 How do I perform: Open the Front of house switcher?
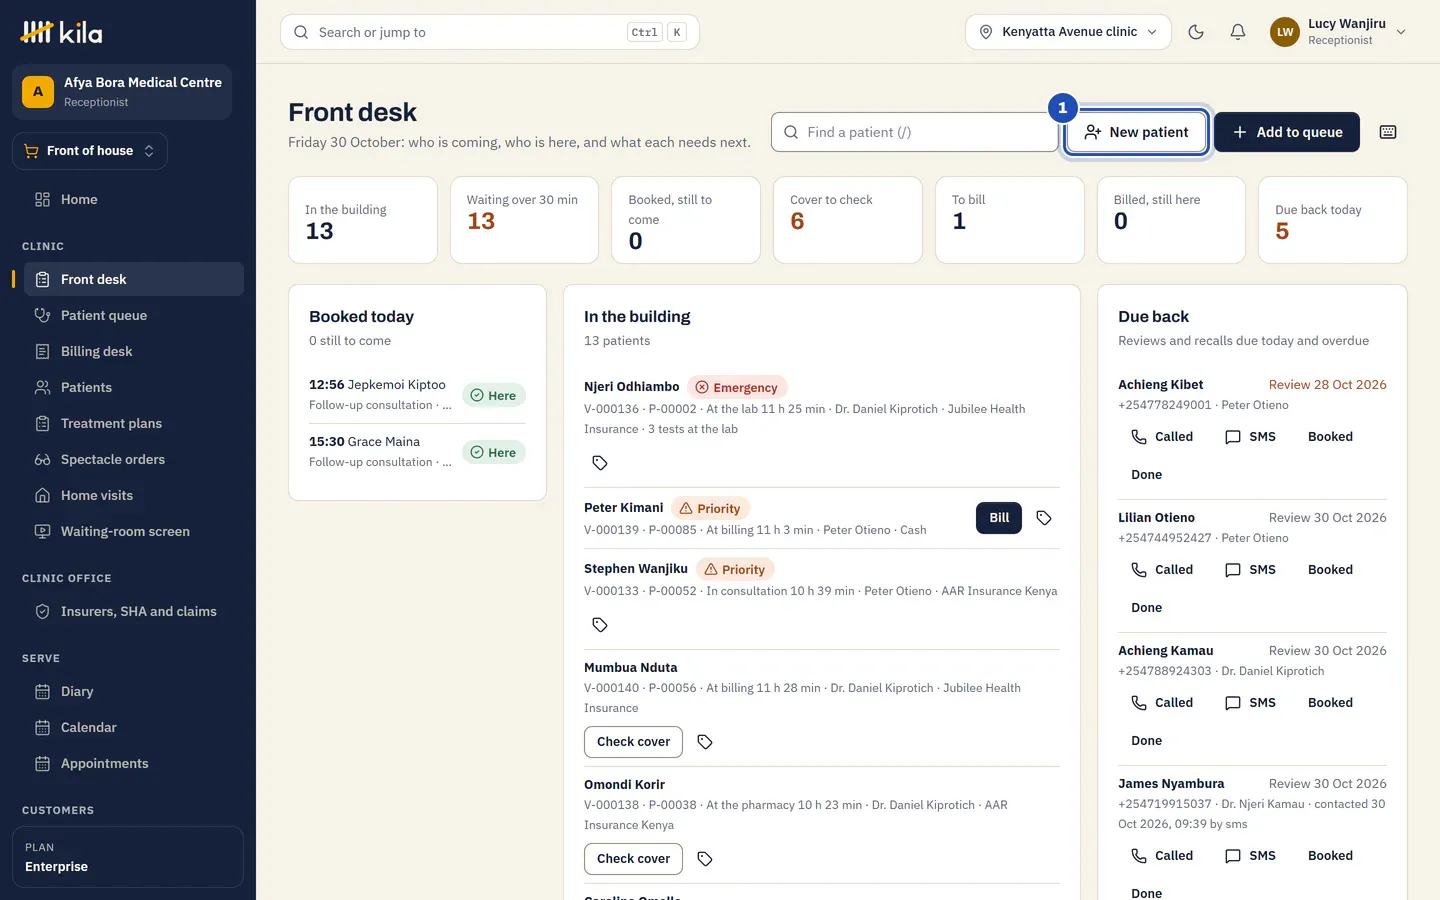click(x=90, y=151)
